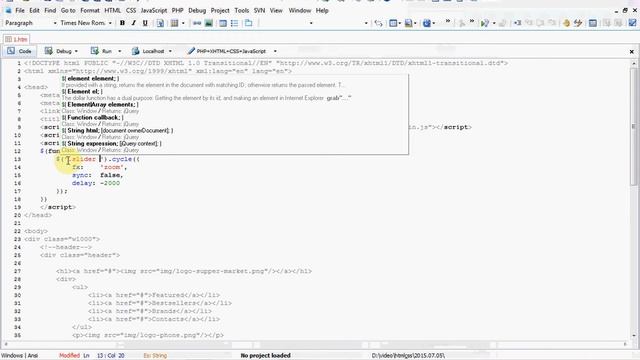Switch to Code view
The height and width of the screenshot is (360, 640).
point(19,51)
